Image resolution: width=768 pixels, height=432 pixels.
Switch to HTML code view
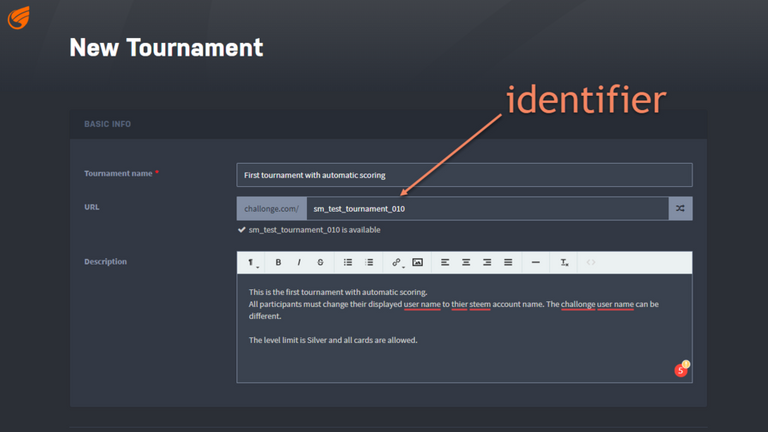[x=591, y=262]
